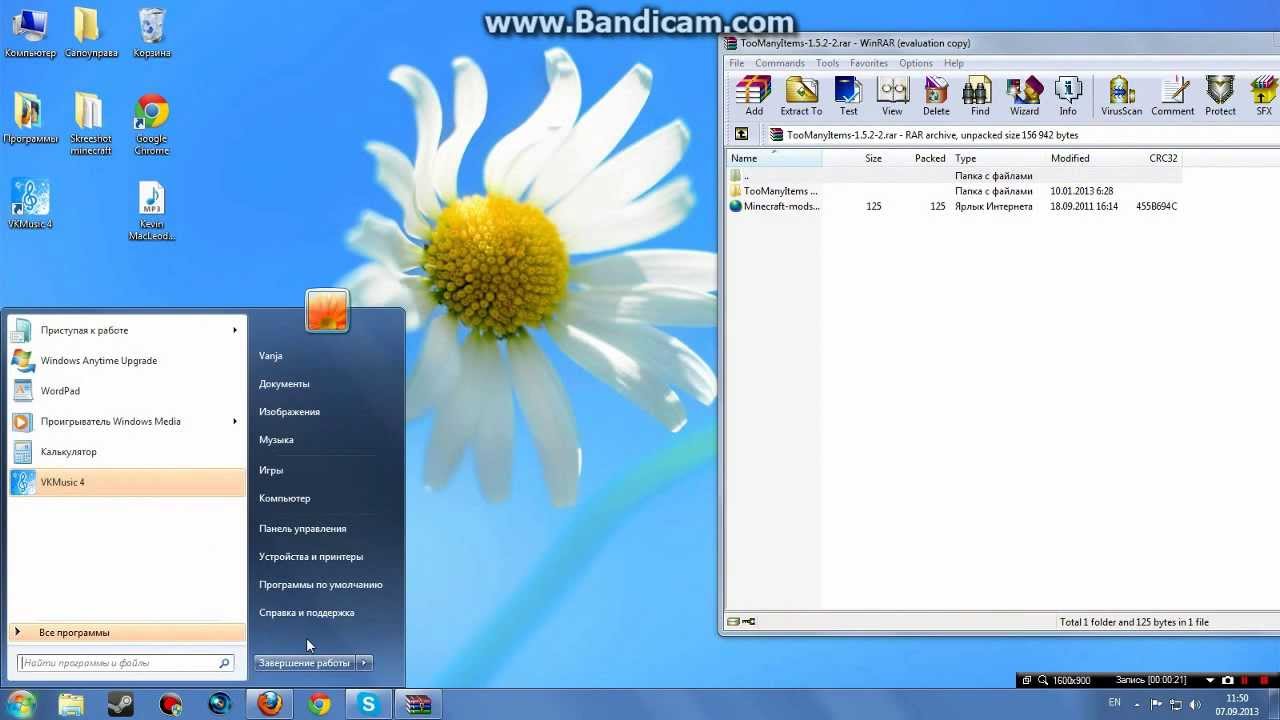
Task: Open the Commands menu in WinRAR
Action: coord(780,63)
